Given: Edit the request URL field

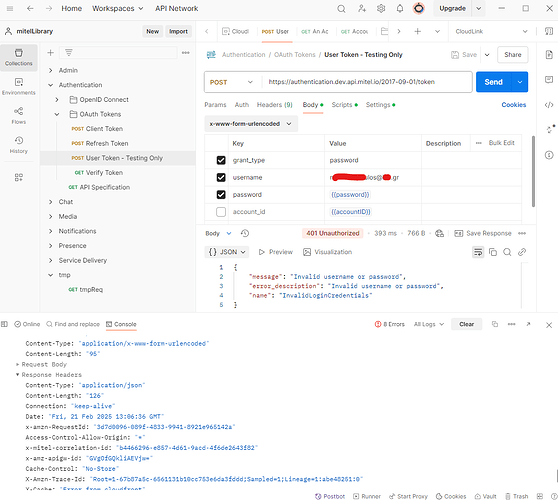Looking at the screenshot, I should (367, 82).
